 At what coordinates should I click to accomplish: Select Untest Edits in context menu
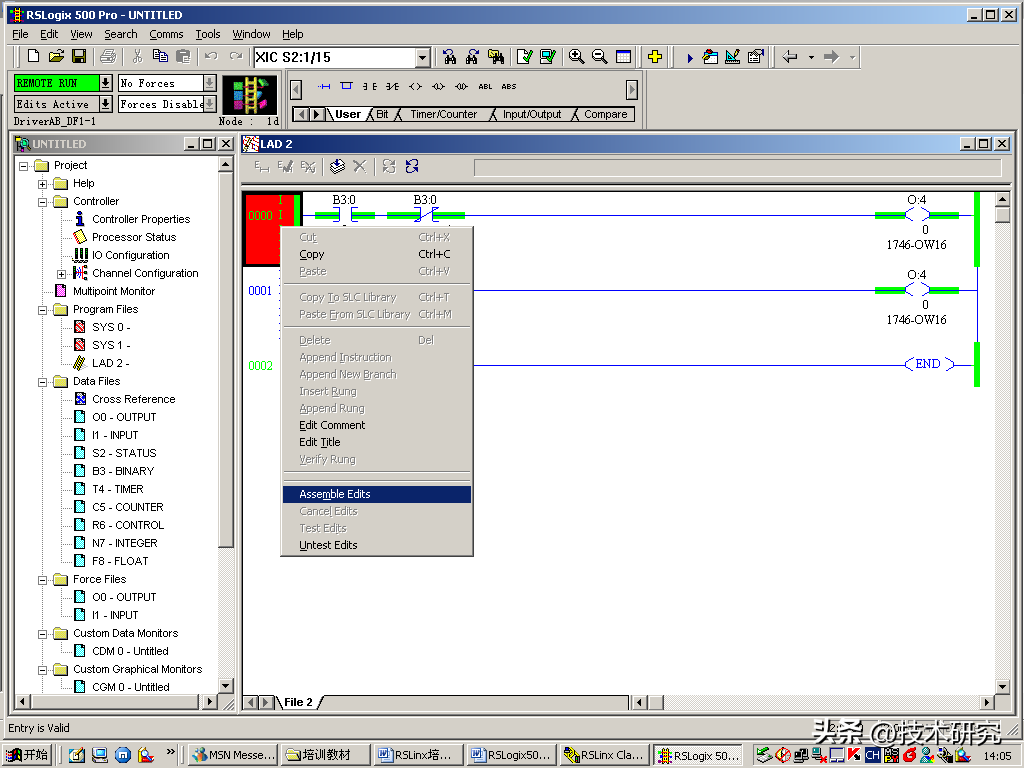[x=328, y=545]
